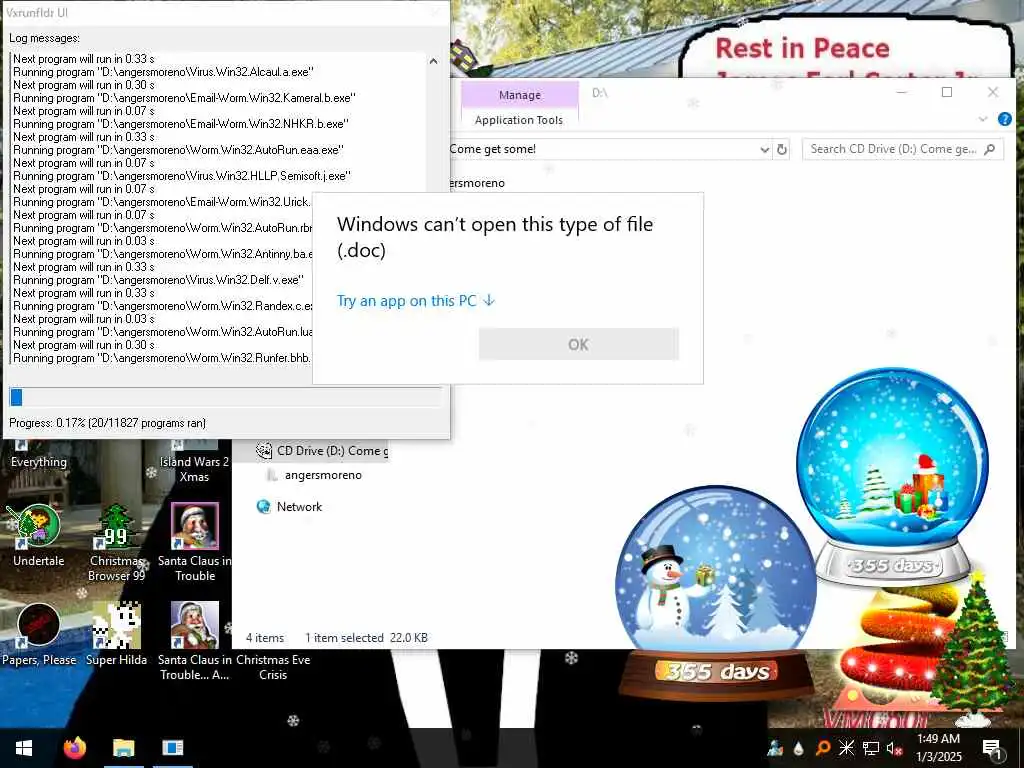1024x768 pixels.
Task: Click the 'Progress: 0.17%' status text
Action: (107, 423)
